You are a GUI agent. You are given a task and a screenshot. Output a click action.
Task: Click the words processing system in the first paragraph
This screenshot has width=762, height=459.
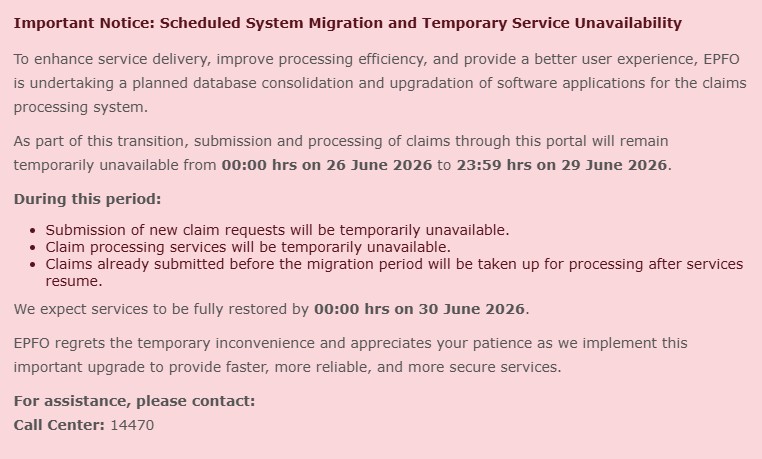click(x=79, y=107)
